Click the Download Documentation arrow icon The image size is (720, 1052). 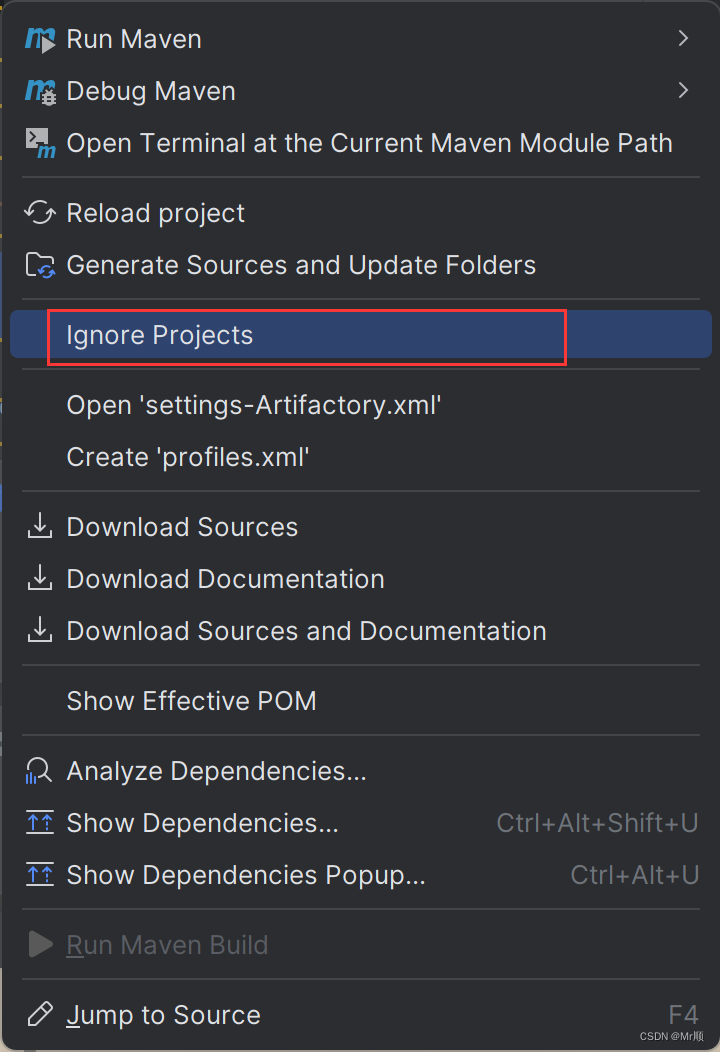pyautogui.click(x=38, y=578)
